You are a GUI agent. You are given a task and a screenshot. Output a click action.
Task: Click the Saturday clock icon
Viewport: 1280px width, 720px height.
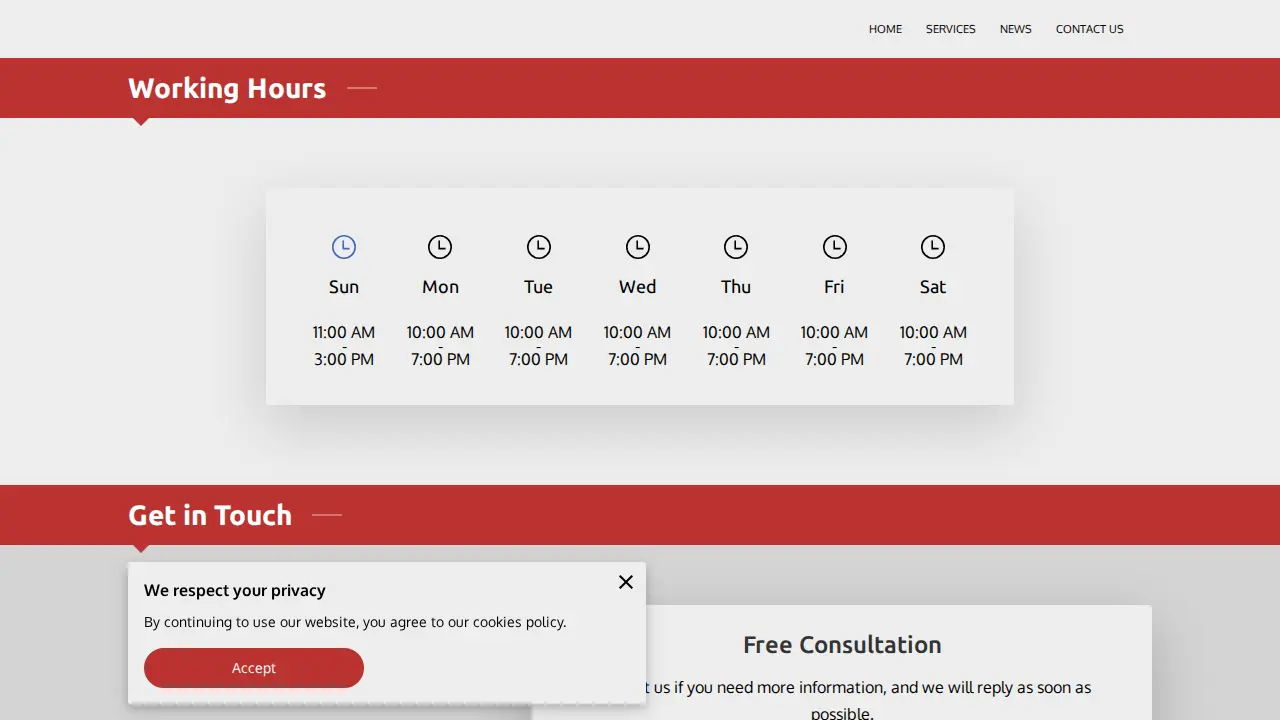(x=933, y=247)
